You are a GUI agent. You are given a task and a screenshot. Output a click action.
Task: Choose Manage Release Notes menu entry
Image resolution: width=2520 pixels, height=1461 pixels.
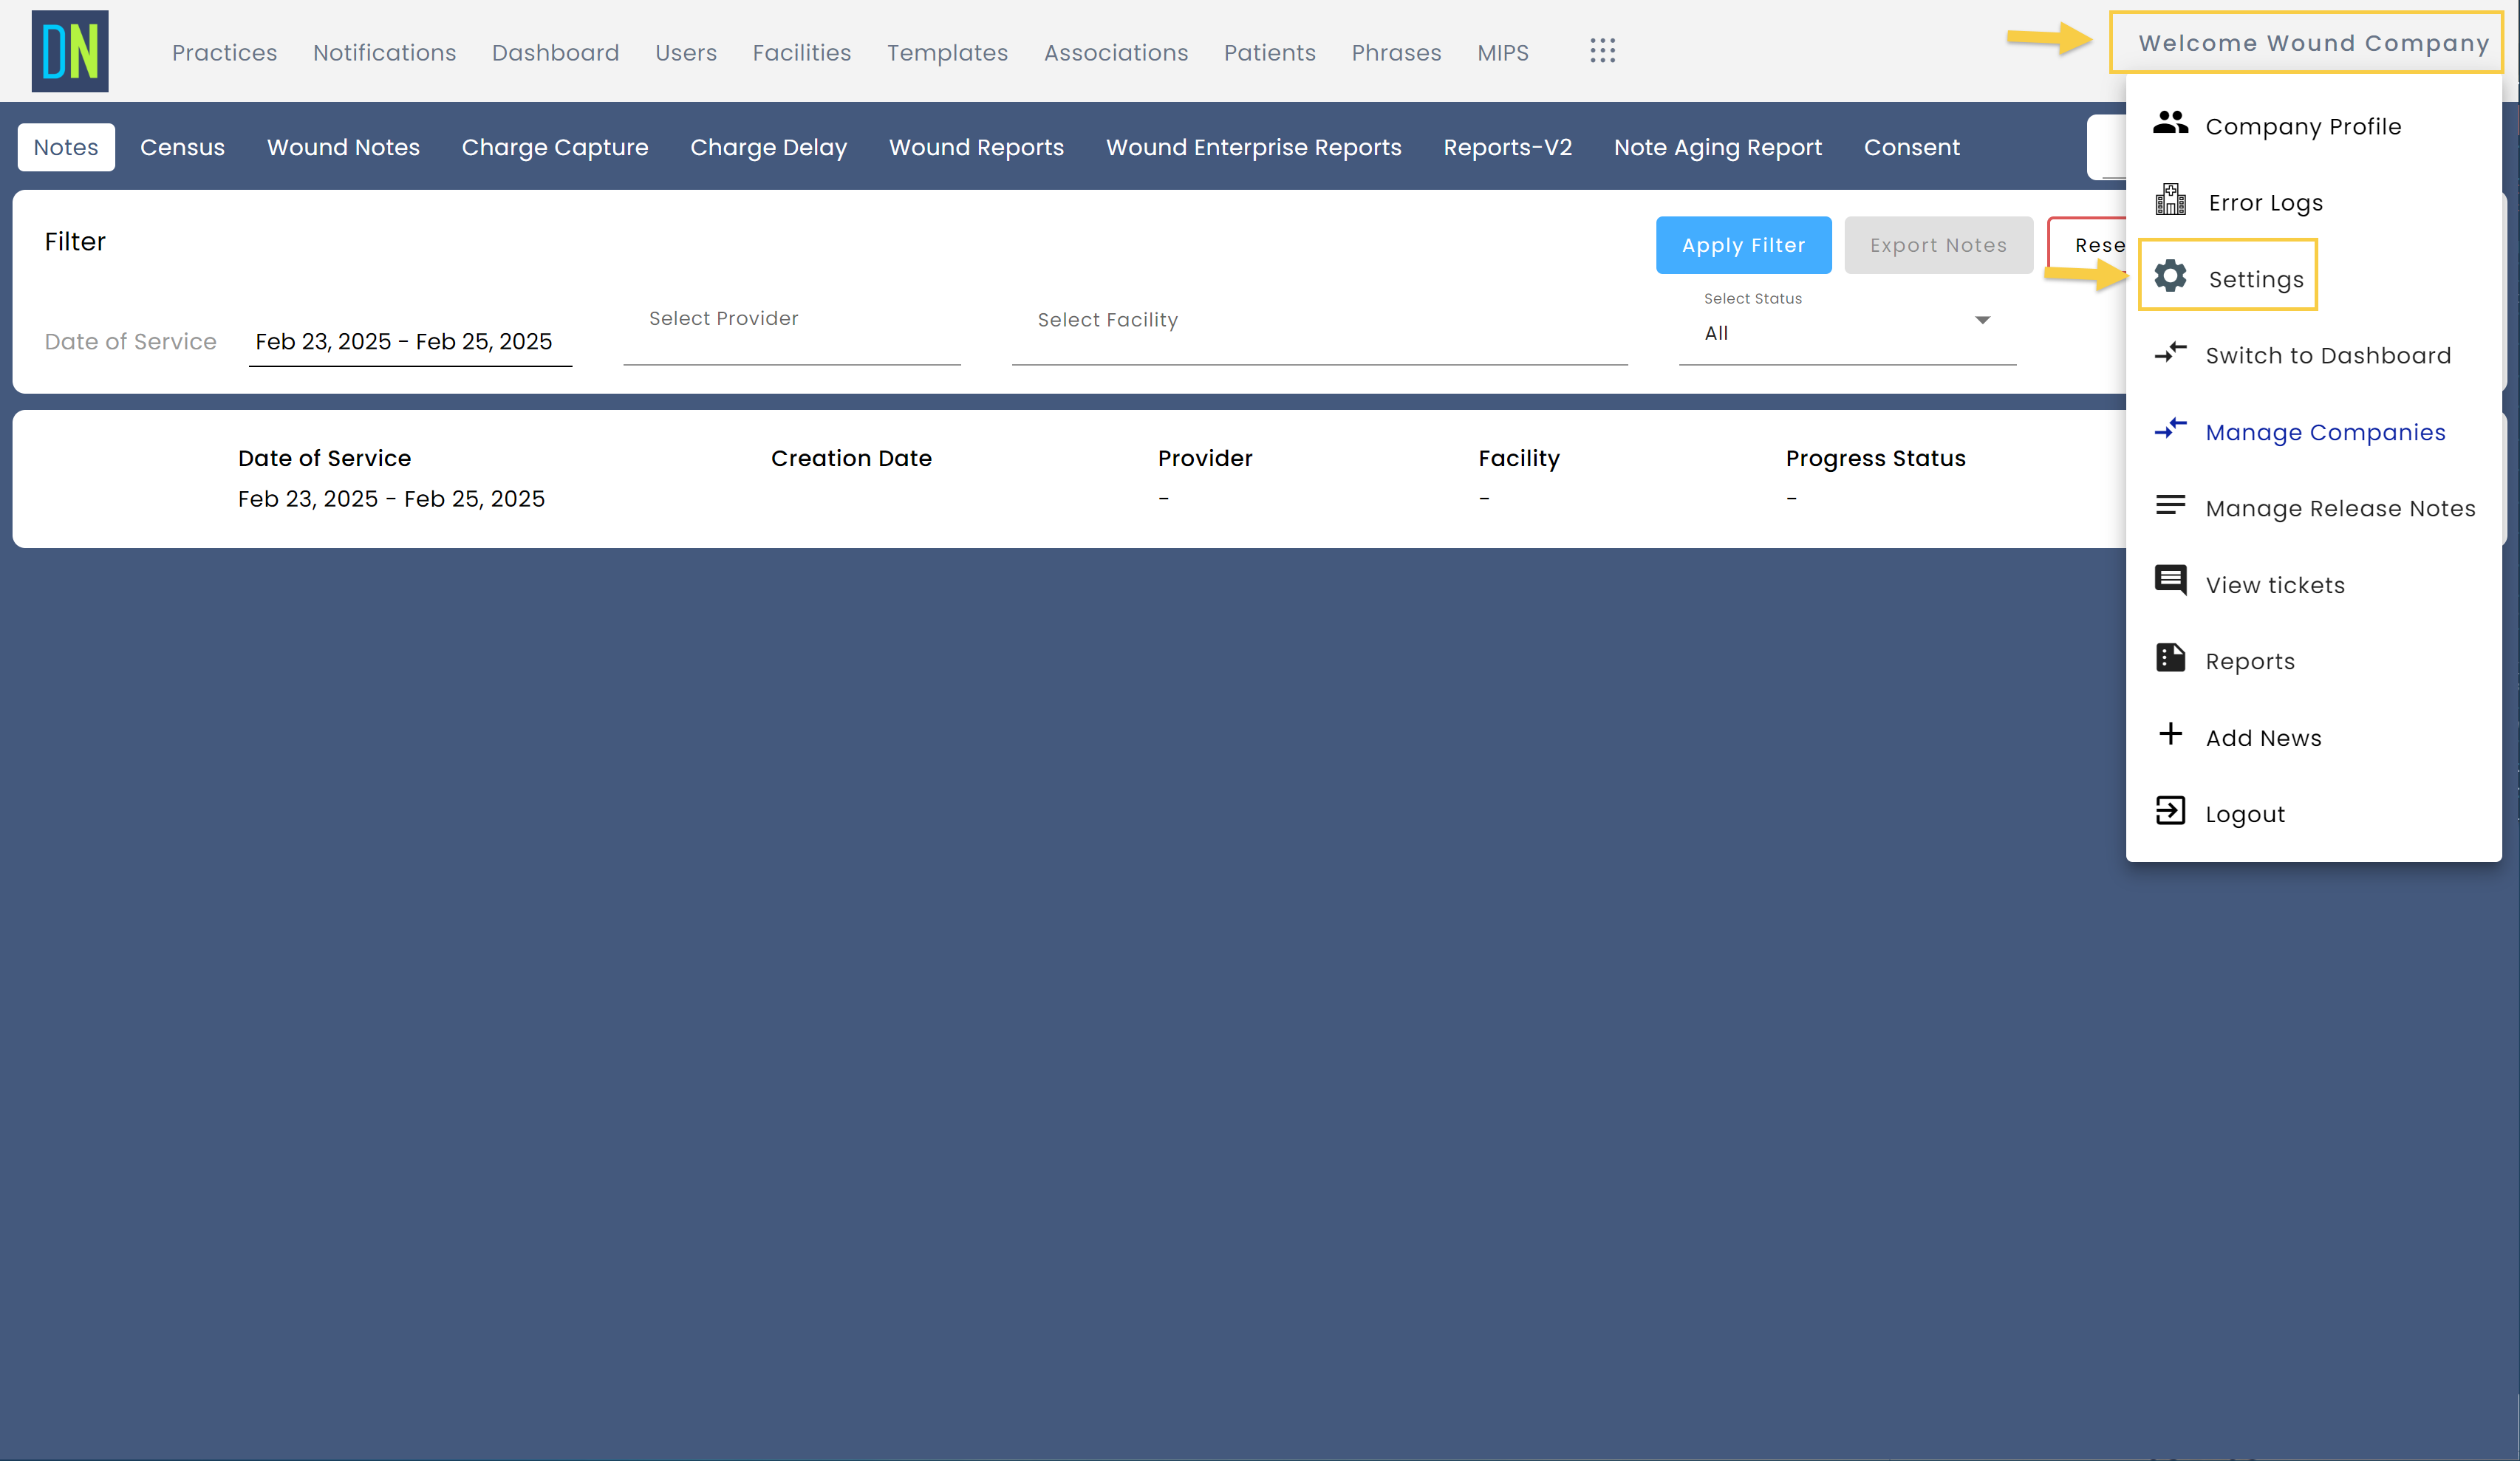2313,508
